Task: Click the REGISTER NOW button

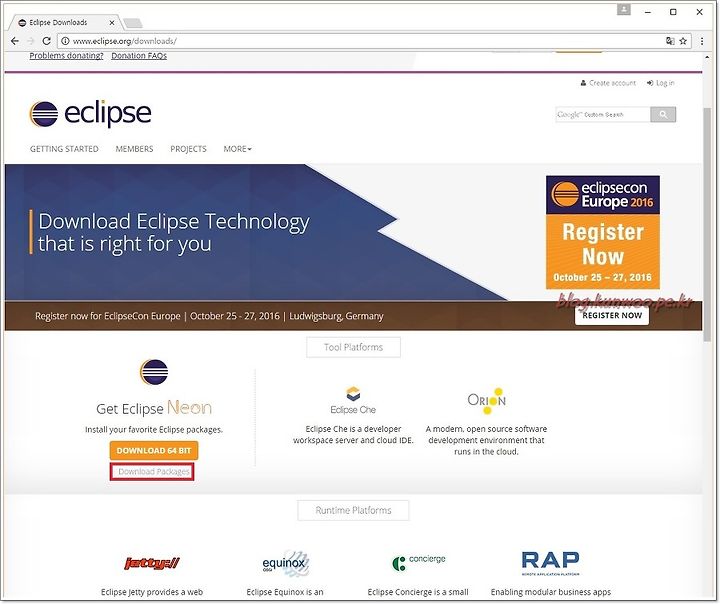Action: [x=612, y=316]
